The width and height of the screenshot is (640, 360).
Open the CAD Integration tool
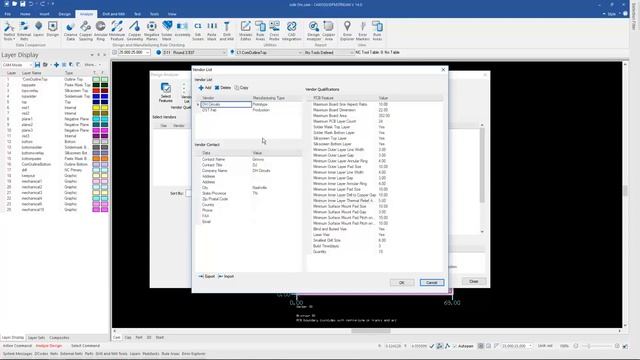[x=291, y=31]
